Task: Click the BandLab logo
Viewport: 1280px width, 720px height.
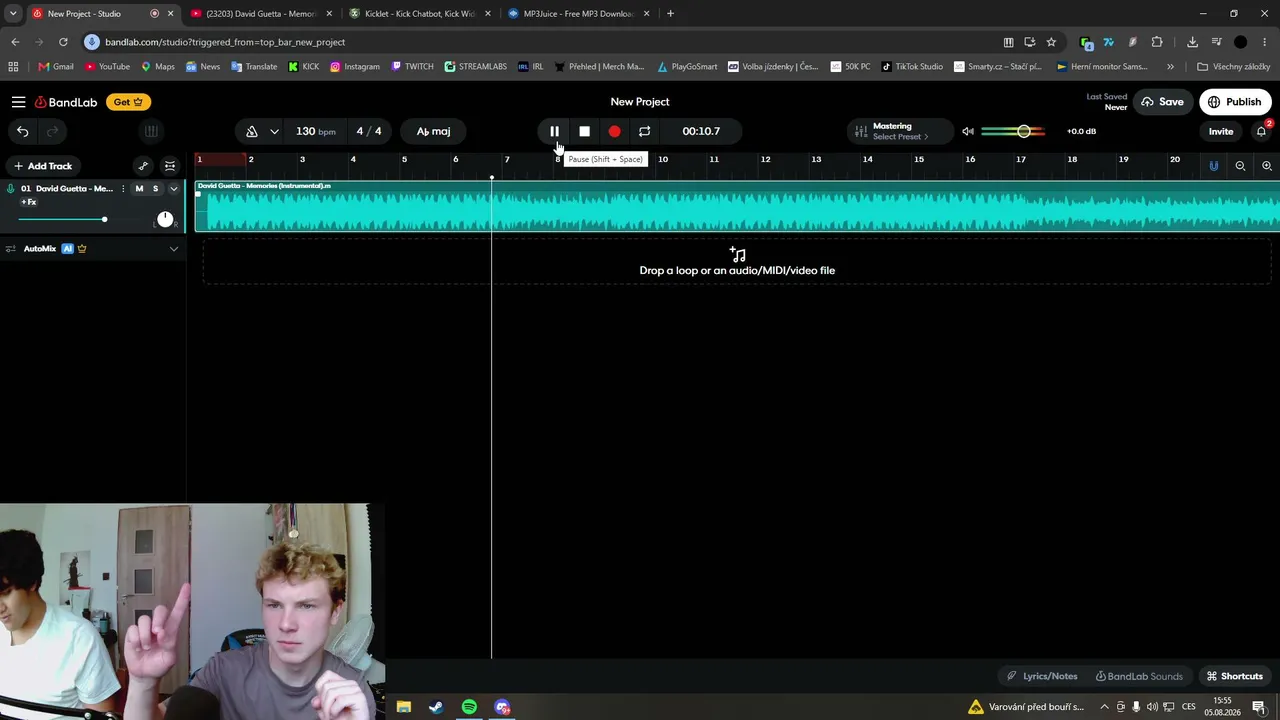Action: 66,102
